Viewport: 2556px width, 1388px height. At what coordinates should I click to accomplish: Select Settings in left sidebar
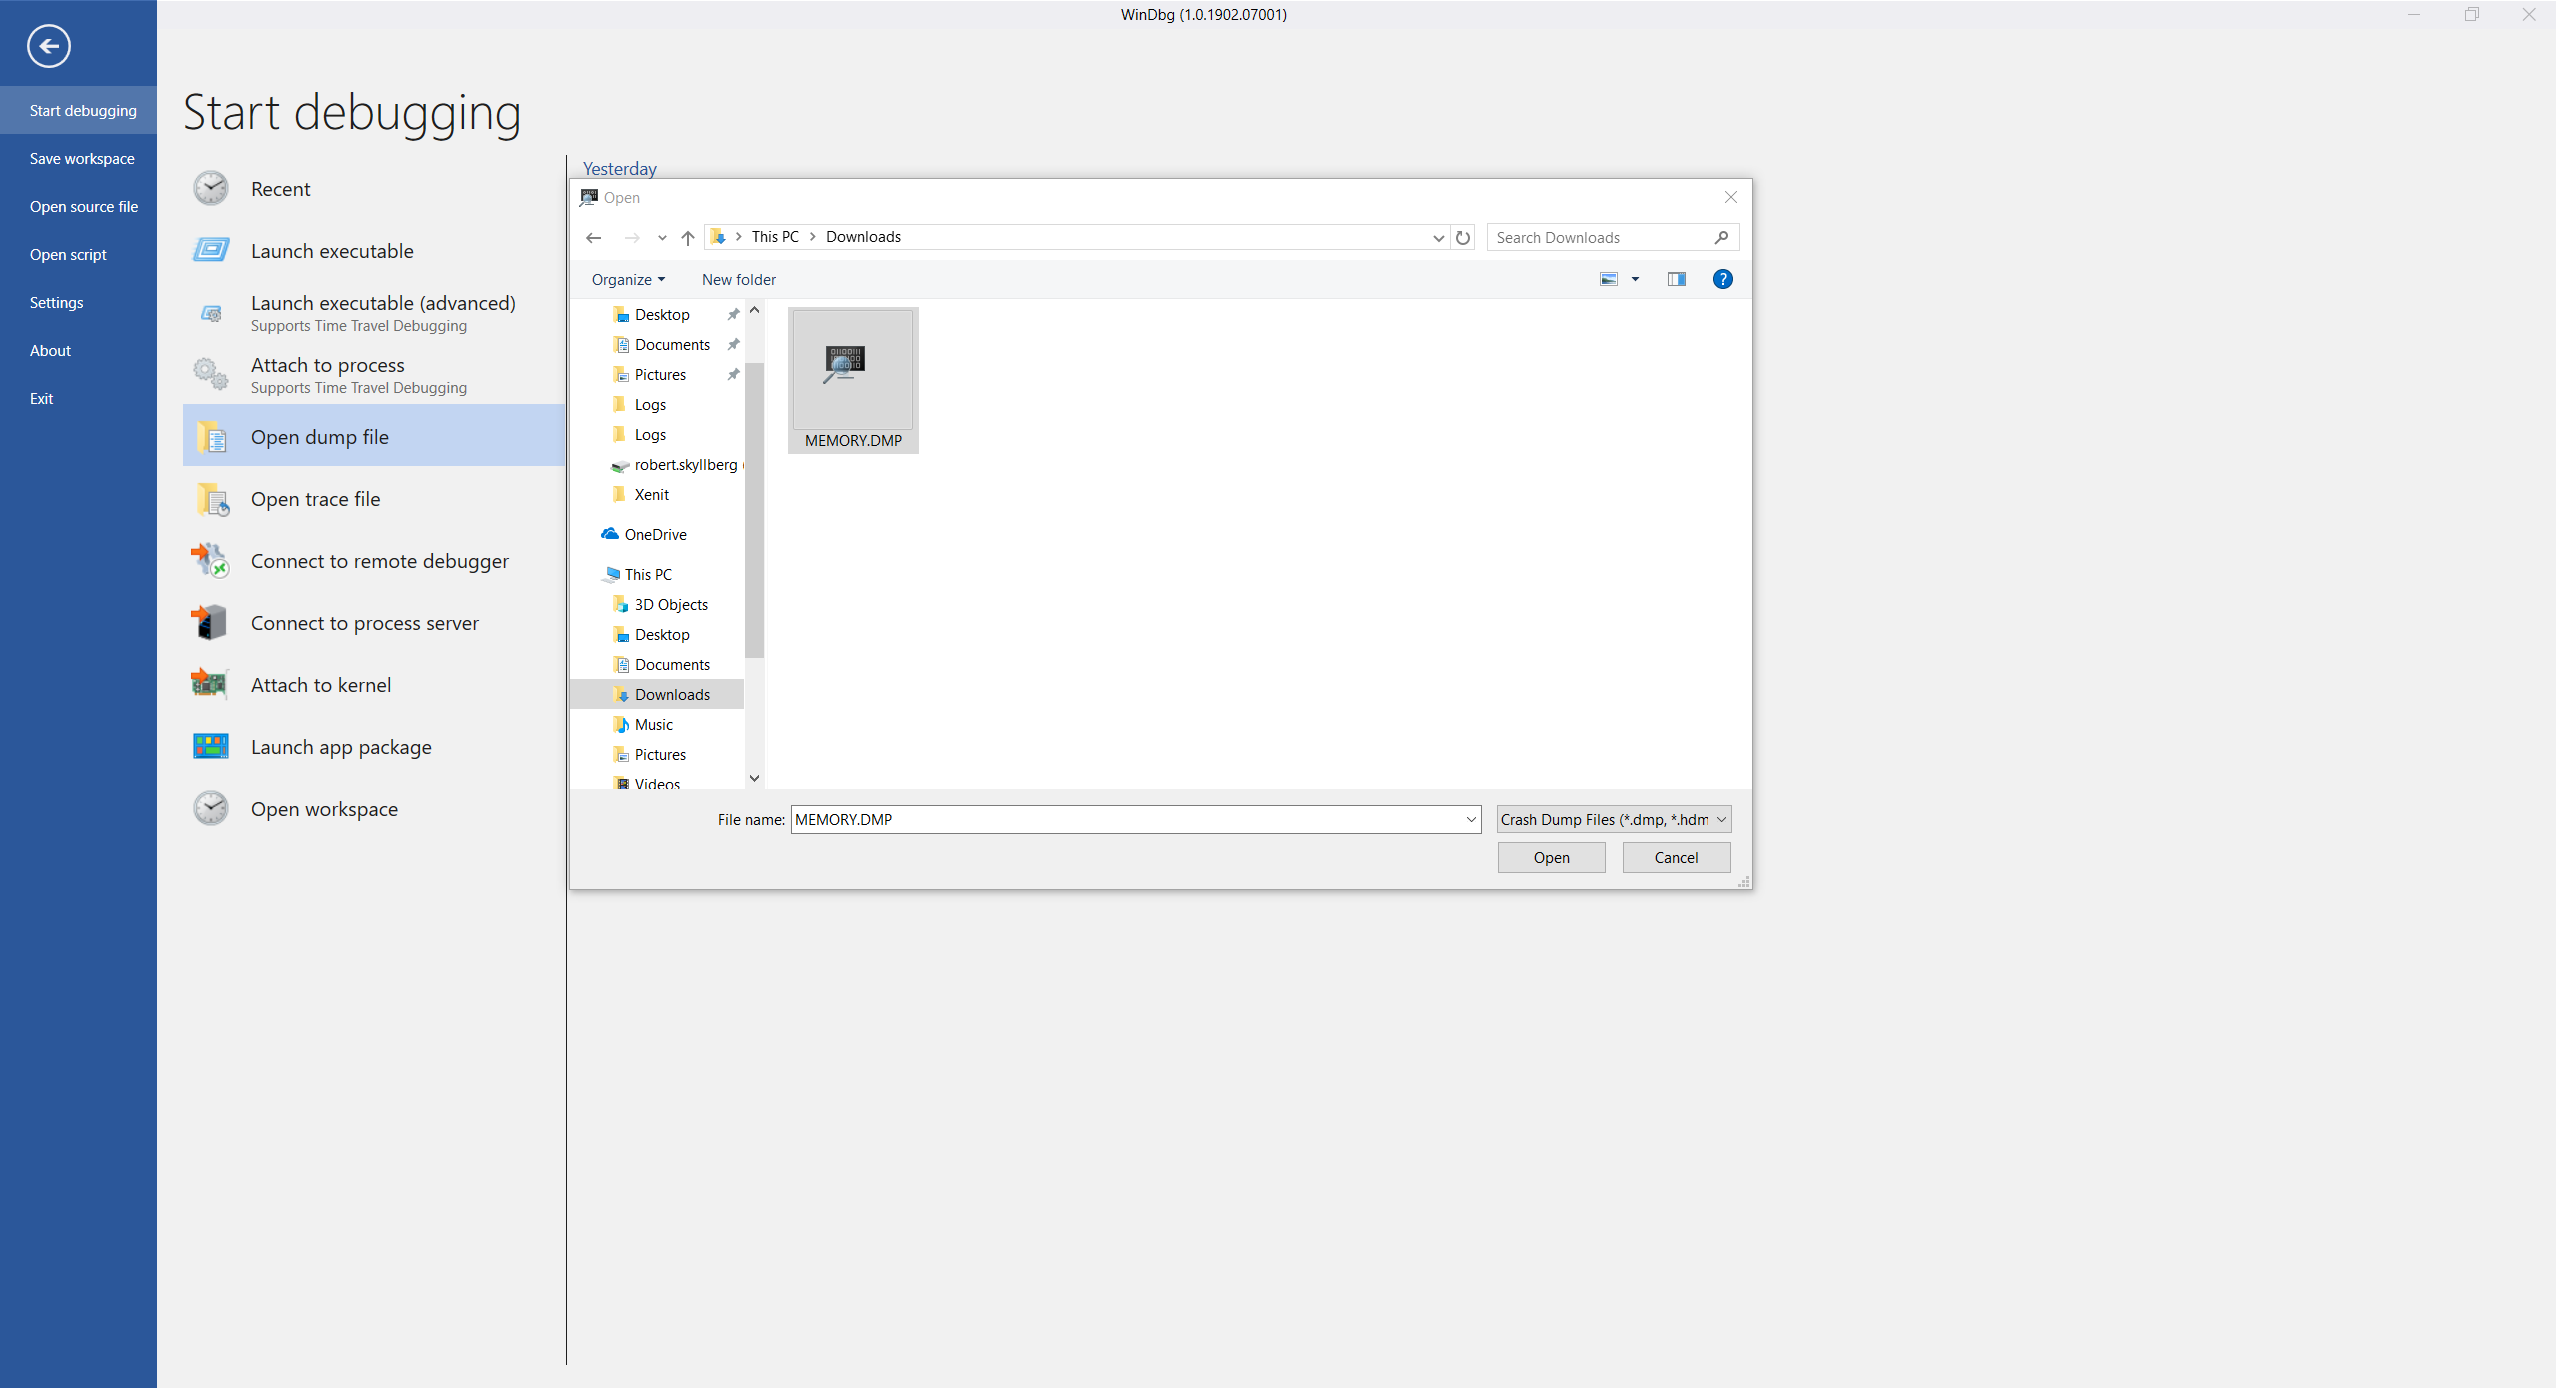coord(57,302)
